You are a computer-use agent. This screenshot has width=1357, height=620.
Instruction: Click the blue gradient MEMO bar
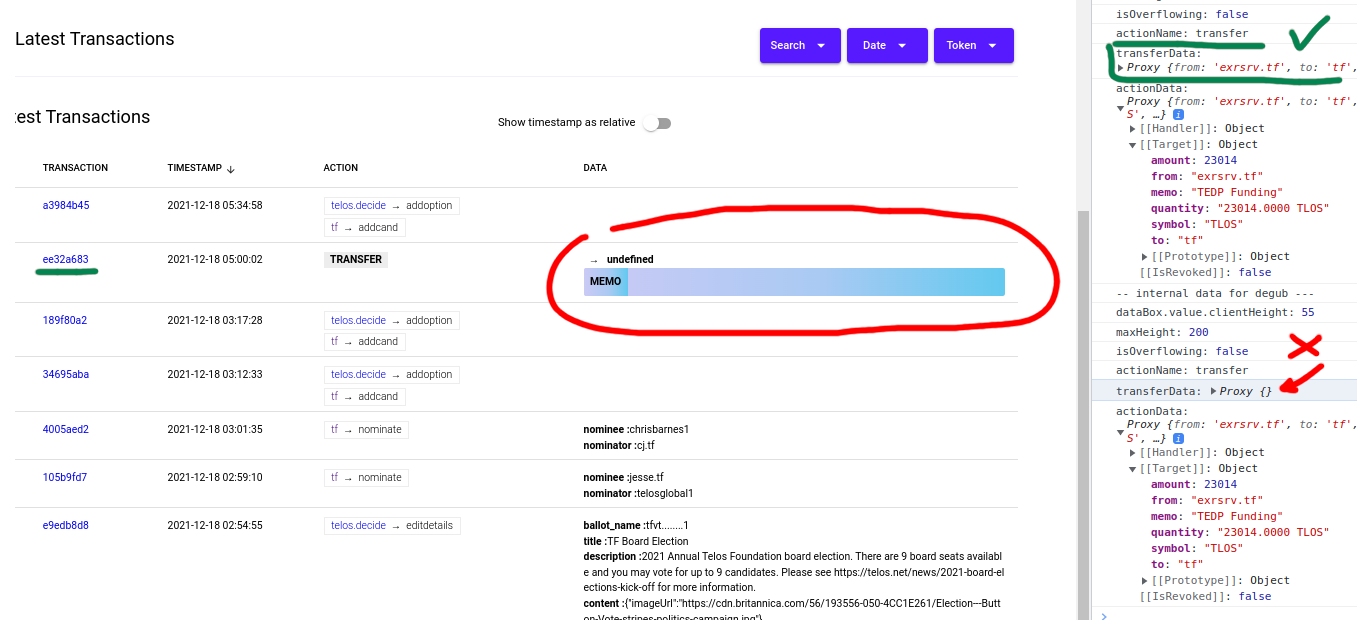(x=800, y=282)
